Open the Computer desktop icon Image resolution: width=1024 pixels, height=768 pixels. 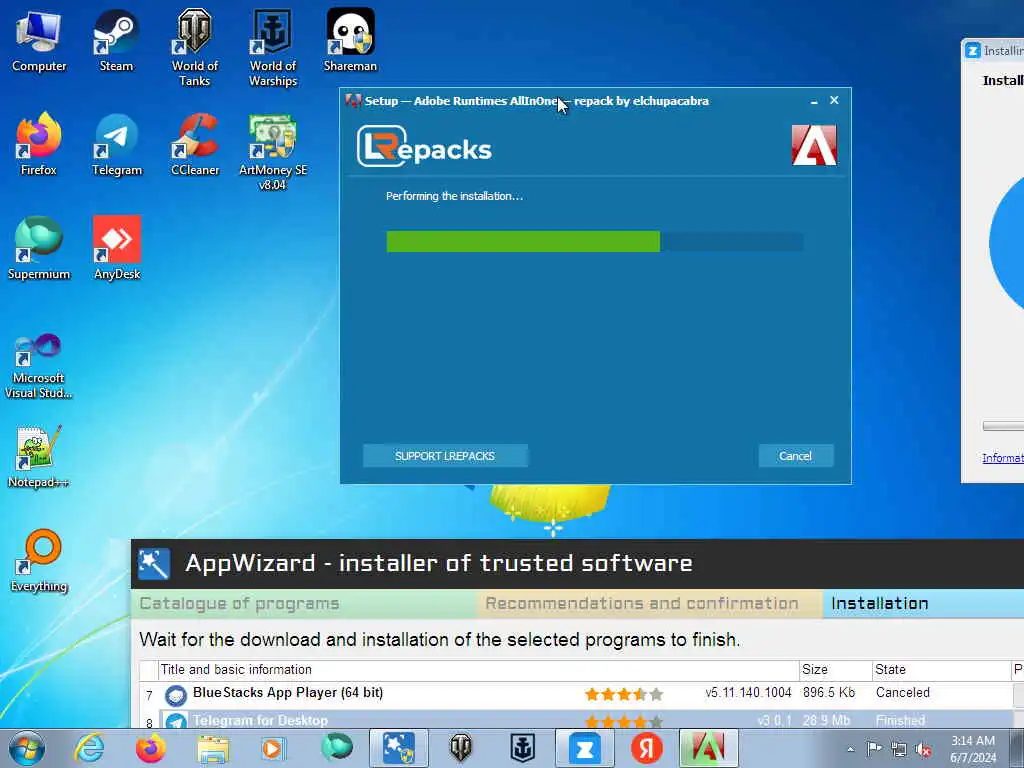click(39, 41)
